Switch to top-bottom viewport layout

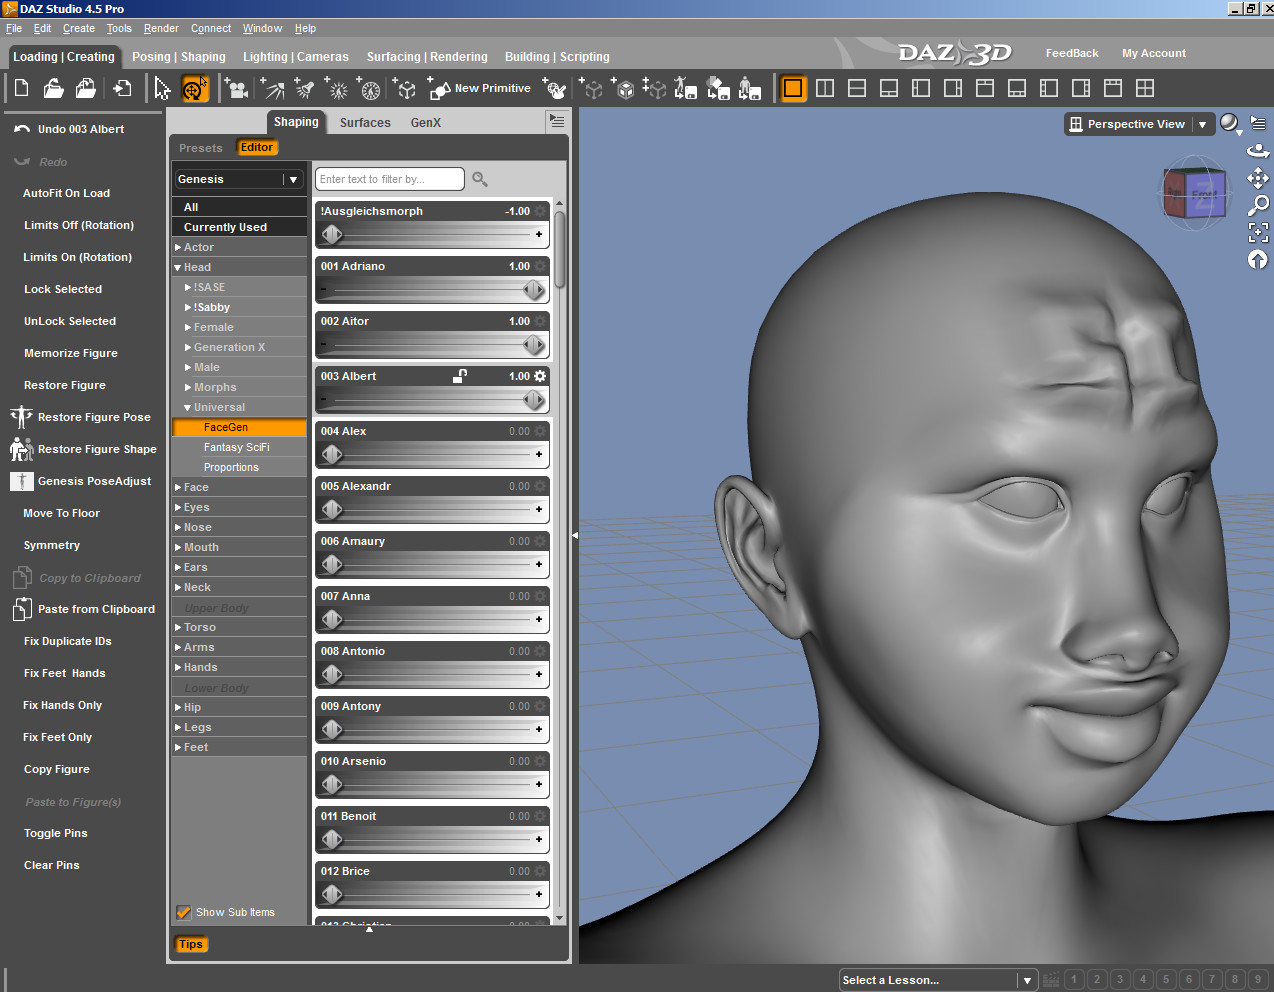(857, 88)
